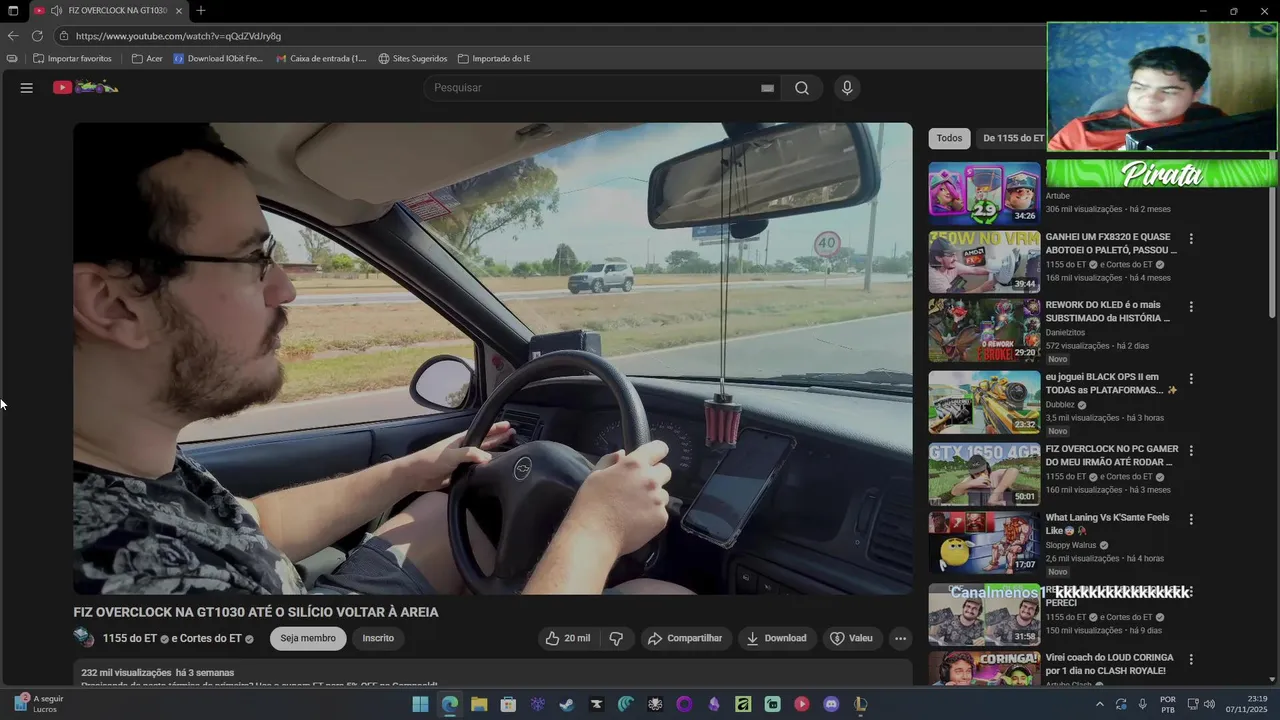Viewport: 1280px width, 720px height.
Task: Go back in the browser
Action: point(13,36)
